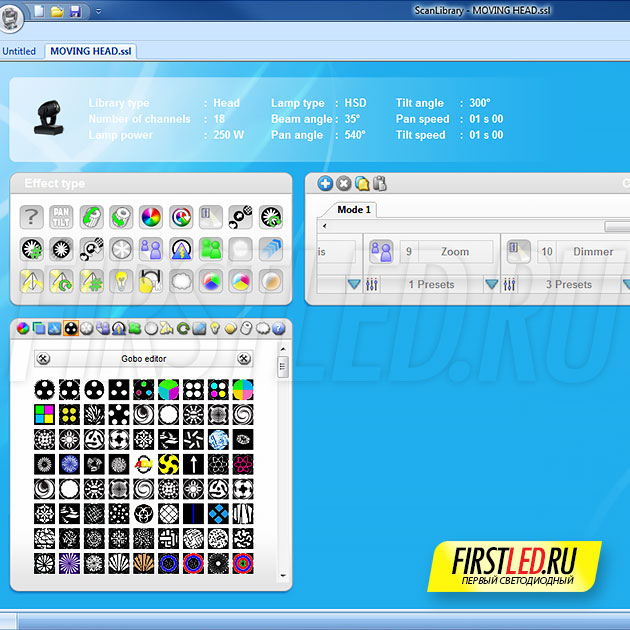Image resolution: width=630 pixels, height=630 pixels.
Task: Switch to the Untitled tab
Action: click(19, 51)
